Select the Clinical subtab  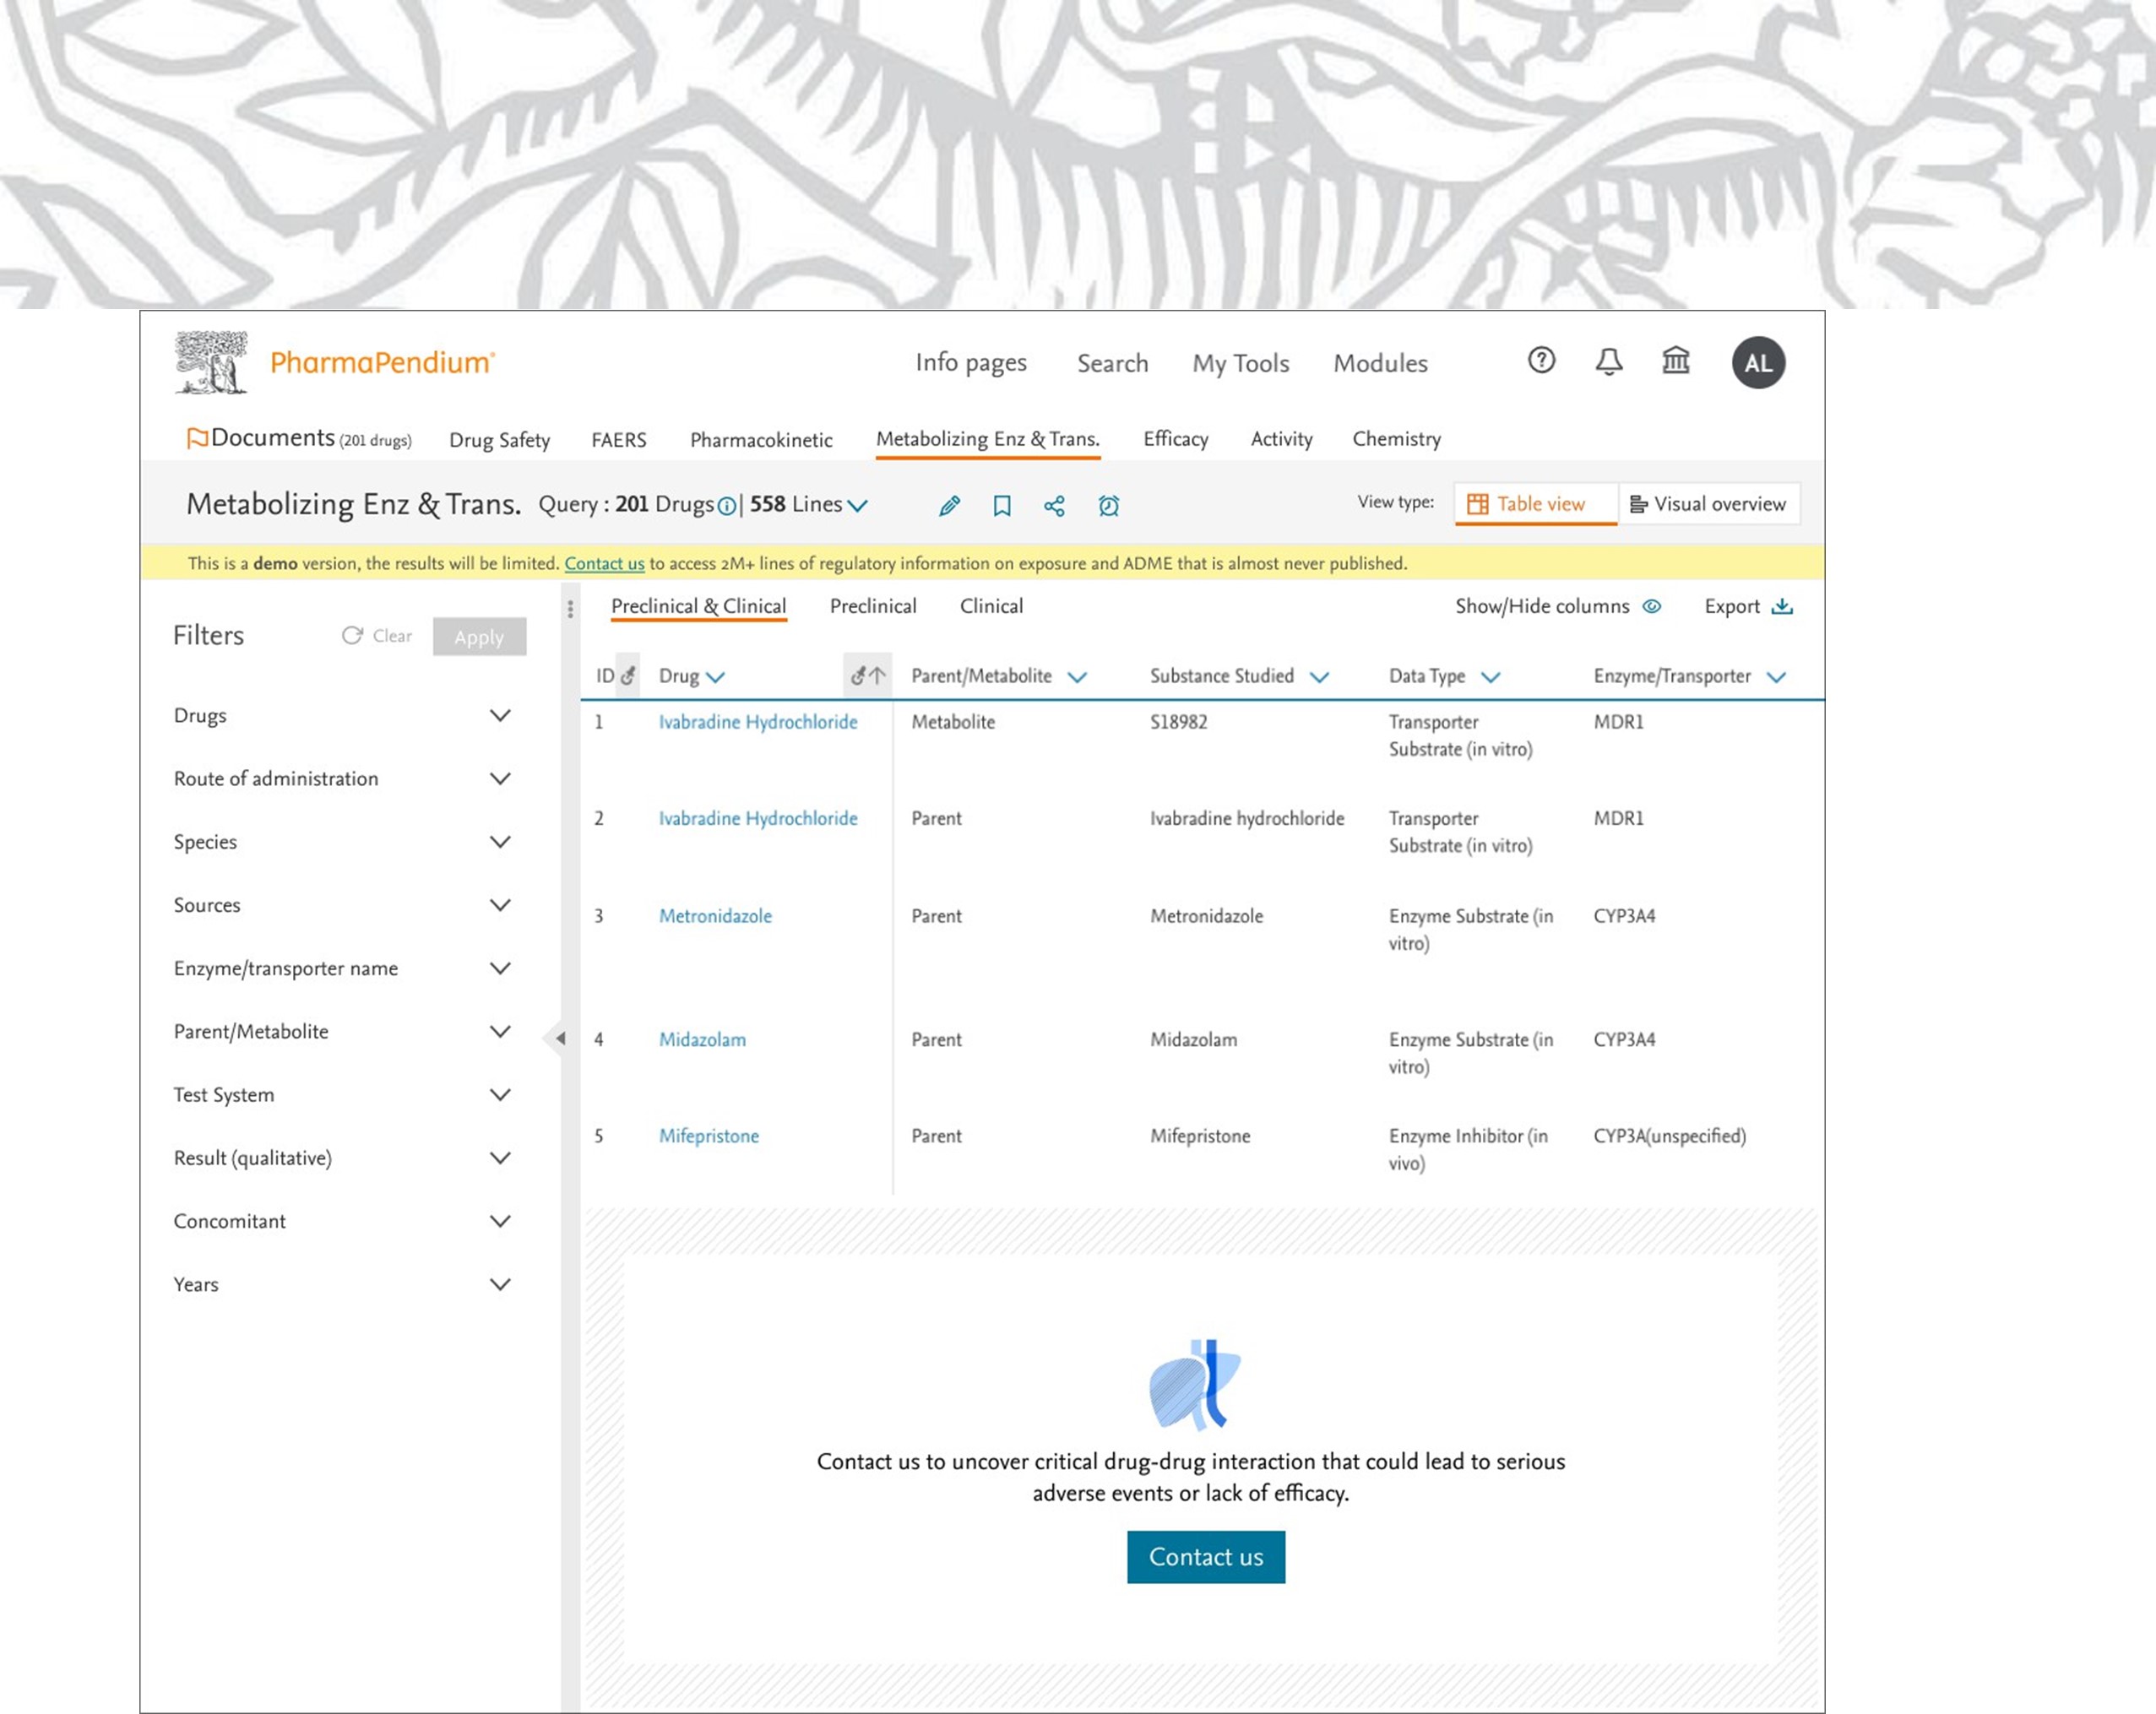coord(991,606)
